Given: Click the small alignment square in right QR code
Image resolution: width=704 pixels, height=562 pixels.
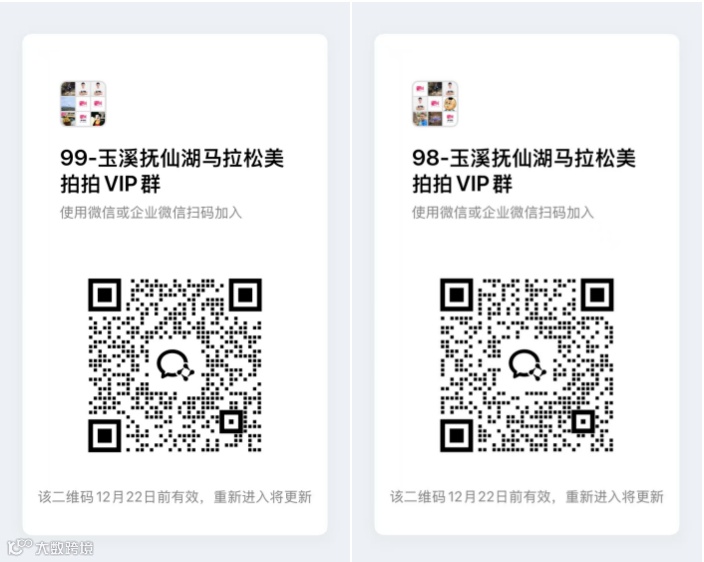Looking at the screenshot, I should pyautogui.click(x=583, y=422).
